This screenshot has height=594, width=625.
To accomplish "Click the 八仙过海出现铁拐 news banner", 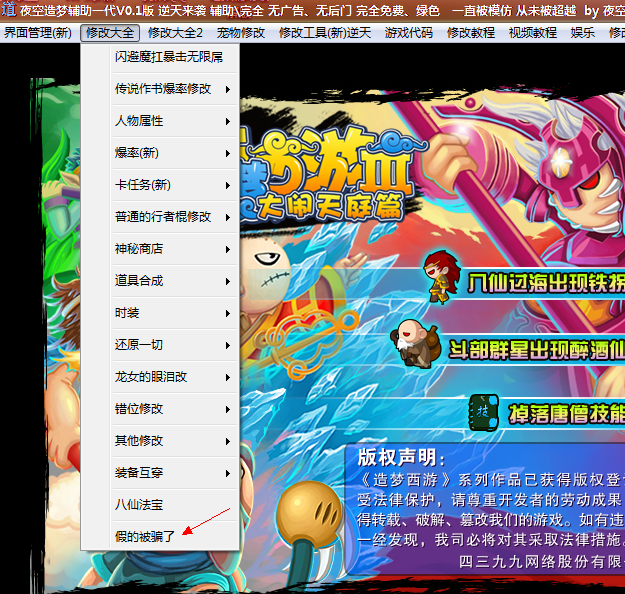I will [546, 283].
